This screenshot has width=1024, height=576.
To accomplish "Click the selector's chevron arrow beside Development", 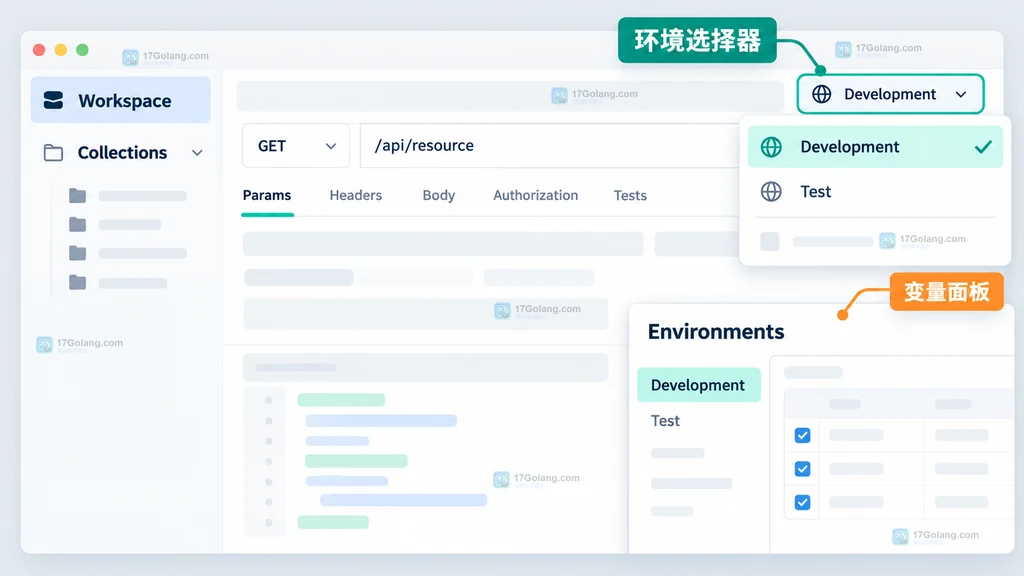I will [x=961, y=95].
